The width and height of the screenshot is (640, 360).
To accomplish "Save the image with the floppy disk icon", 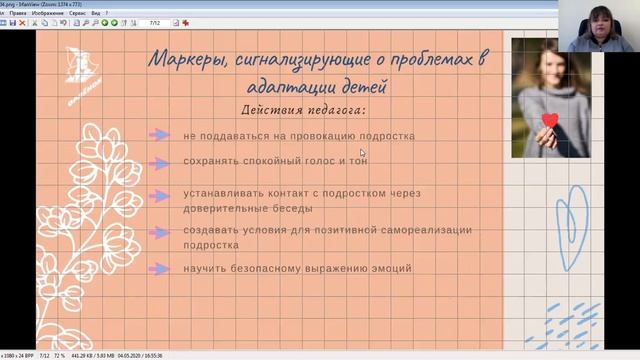I will point(13,23).
